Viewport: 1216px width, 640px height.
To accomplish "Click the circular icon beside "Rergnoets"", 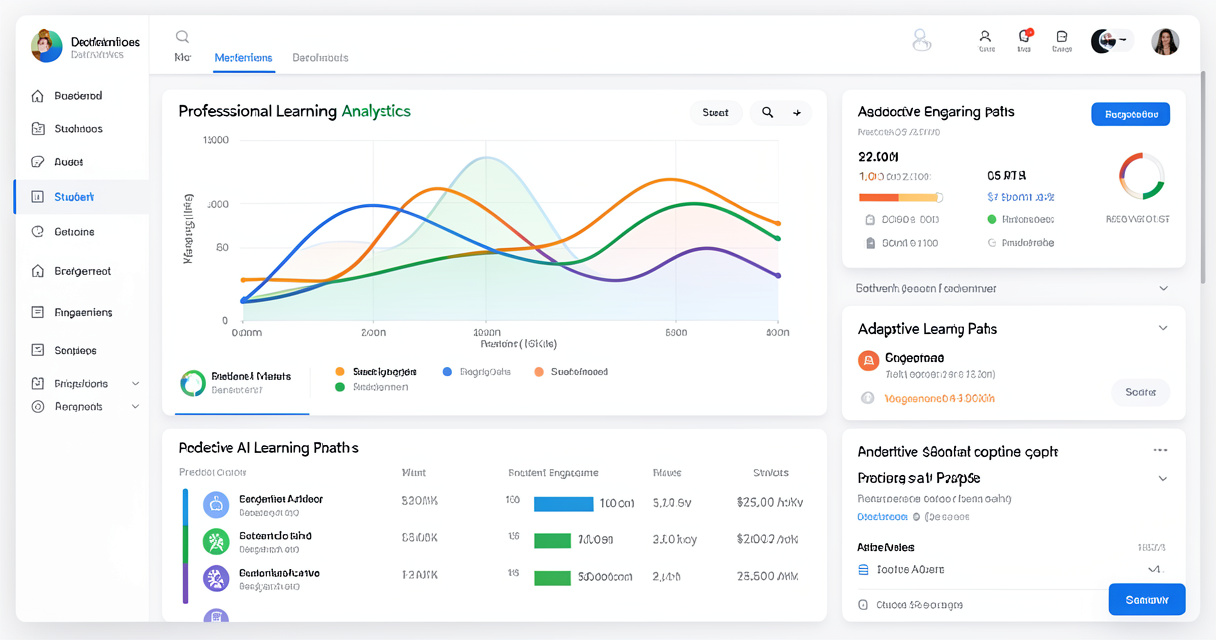I will click(x=38, y=407).
